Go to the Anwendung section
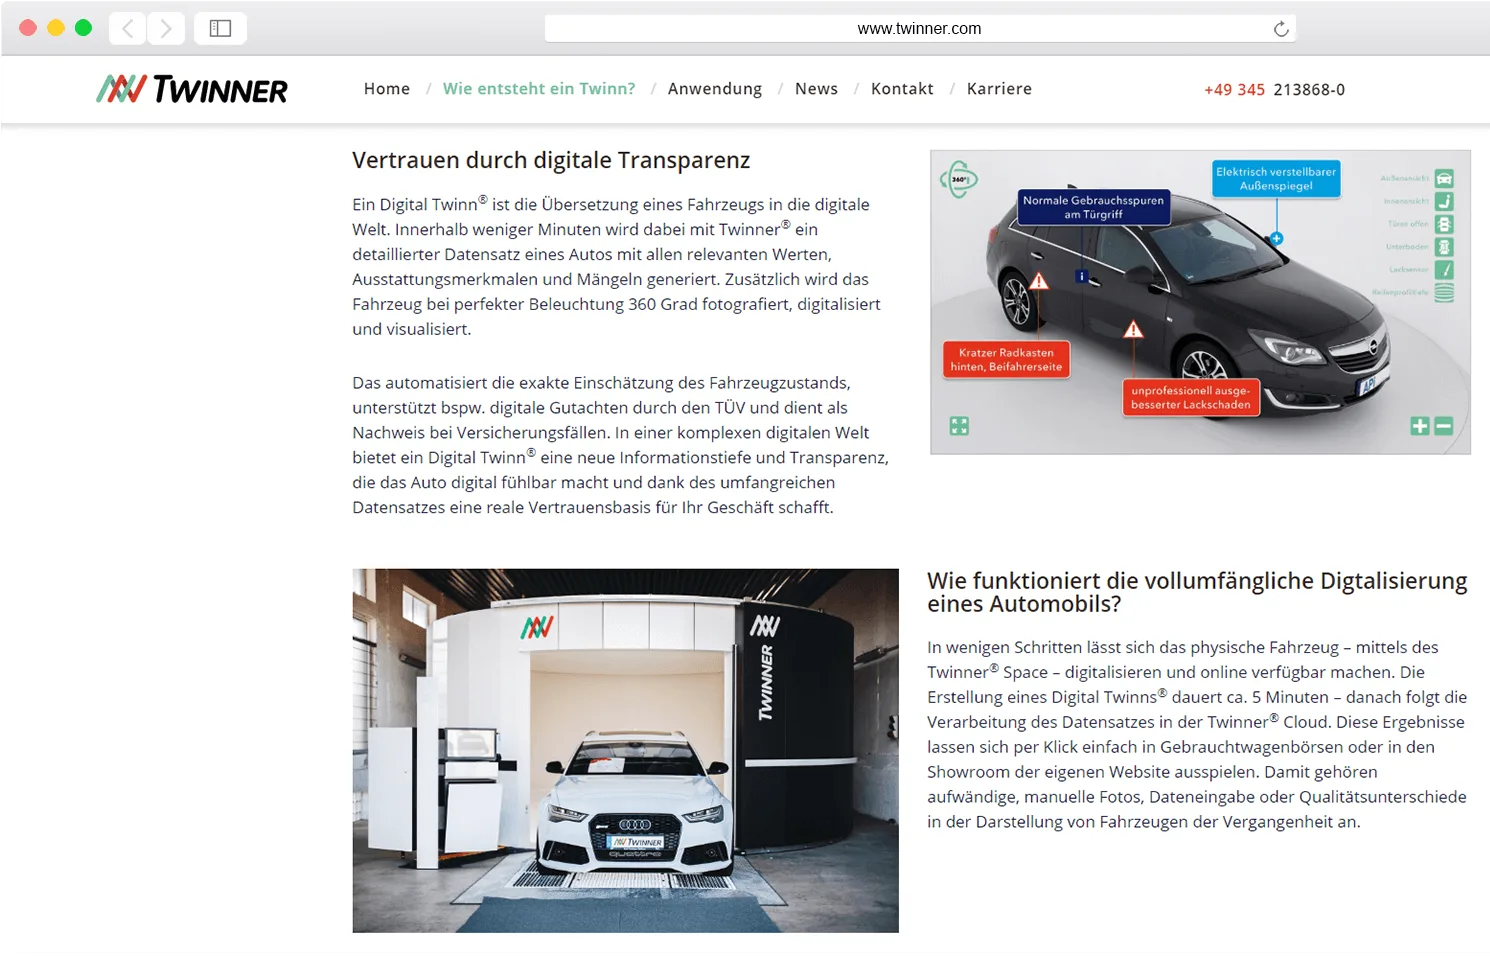 point(715,89)
